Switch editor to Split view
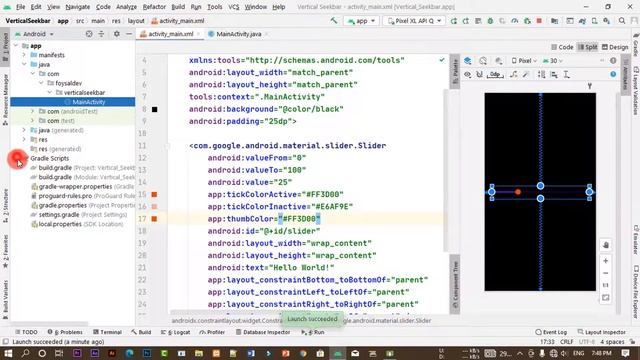Screen dimensions: 640x360 click(588, 47)
